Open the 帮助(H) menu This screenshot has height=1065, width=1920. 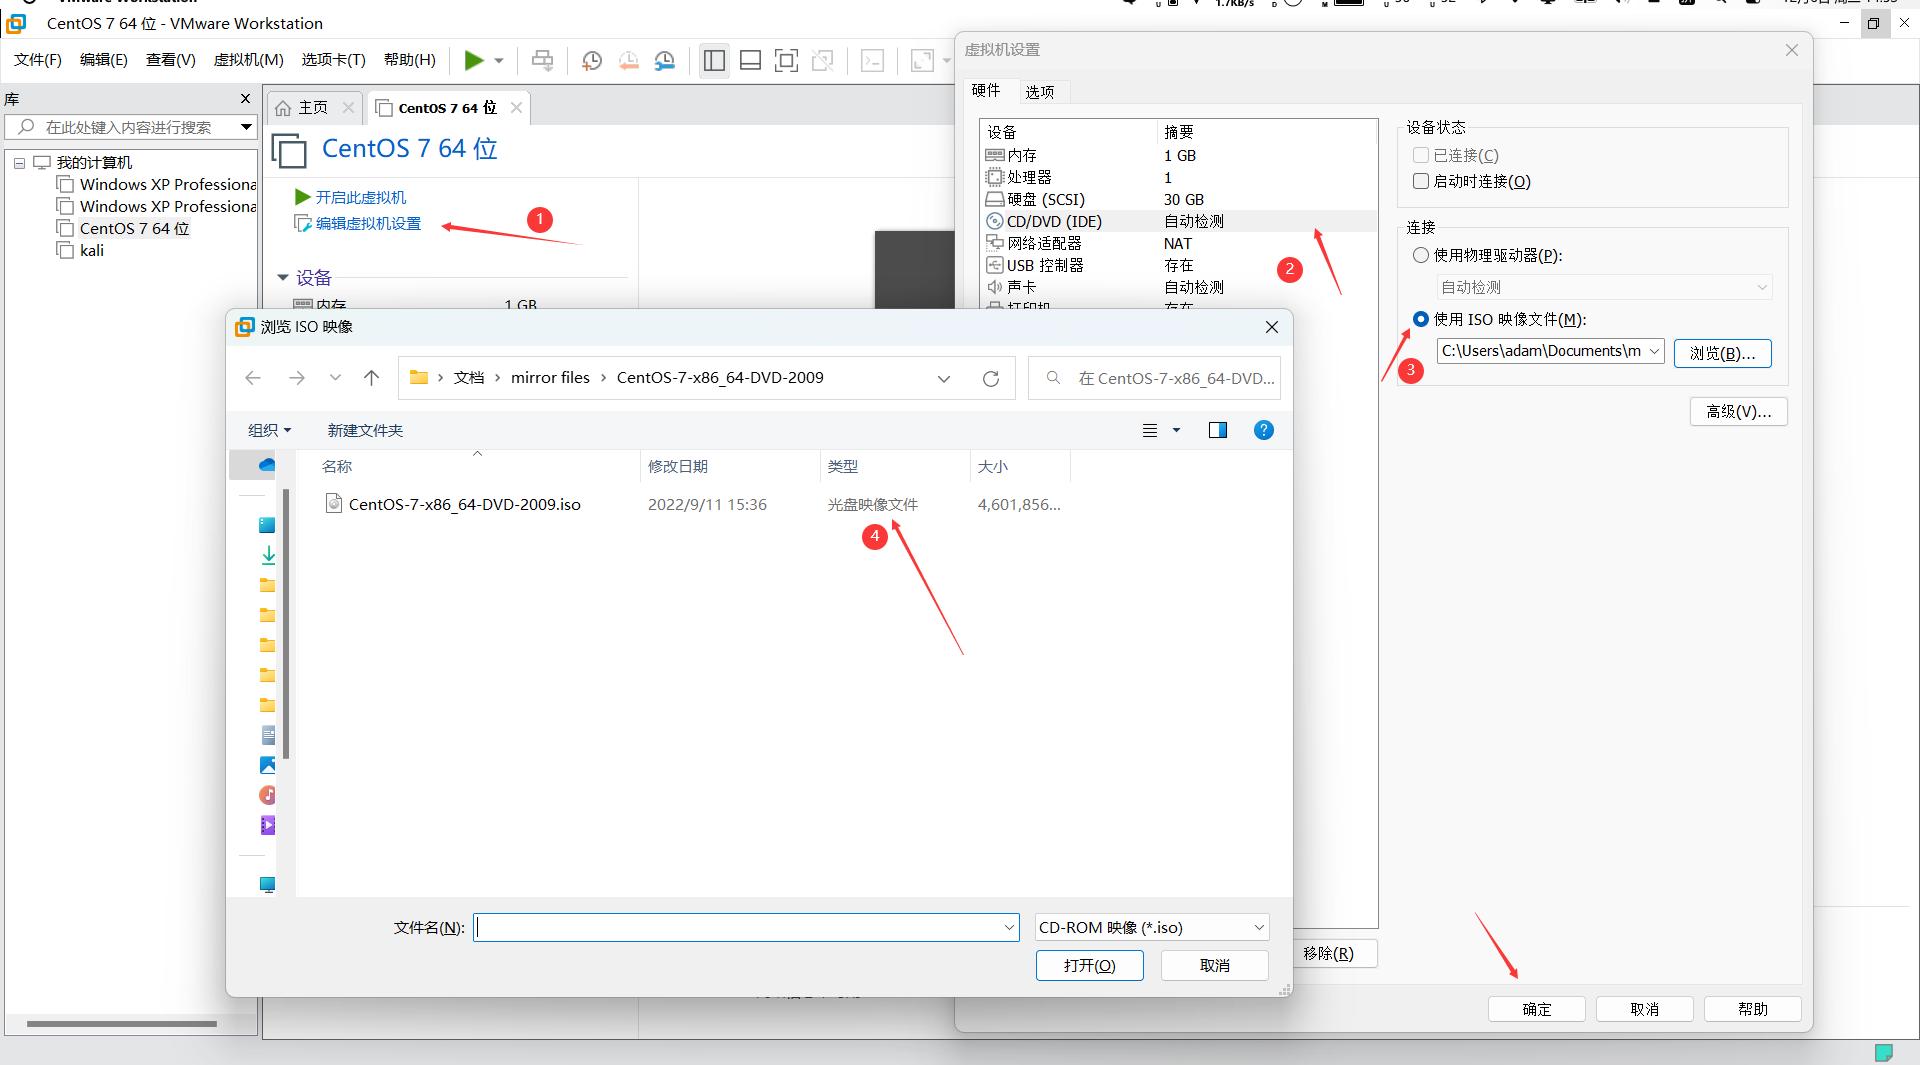tap(410, 60)
